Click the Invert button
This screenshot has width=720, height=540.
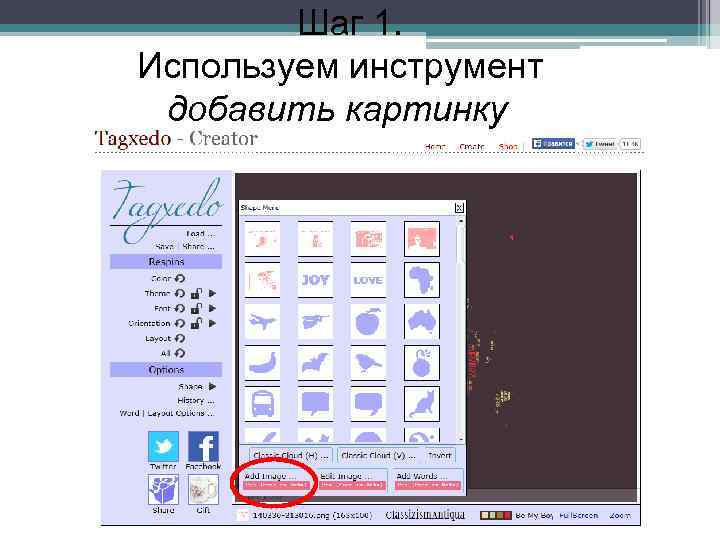(439, 456)
